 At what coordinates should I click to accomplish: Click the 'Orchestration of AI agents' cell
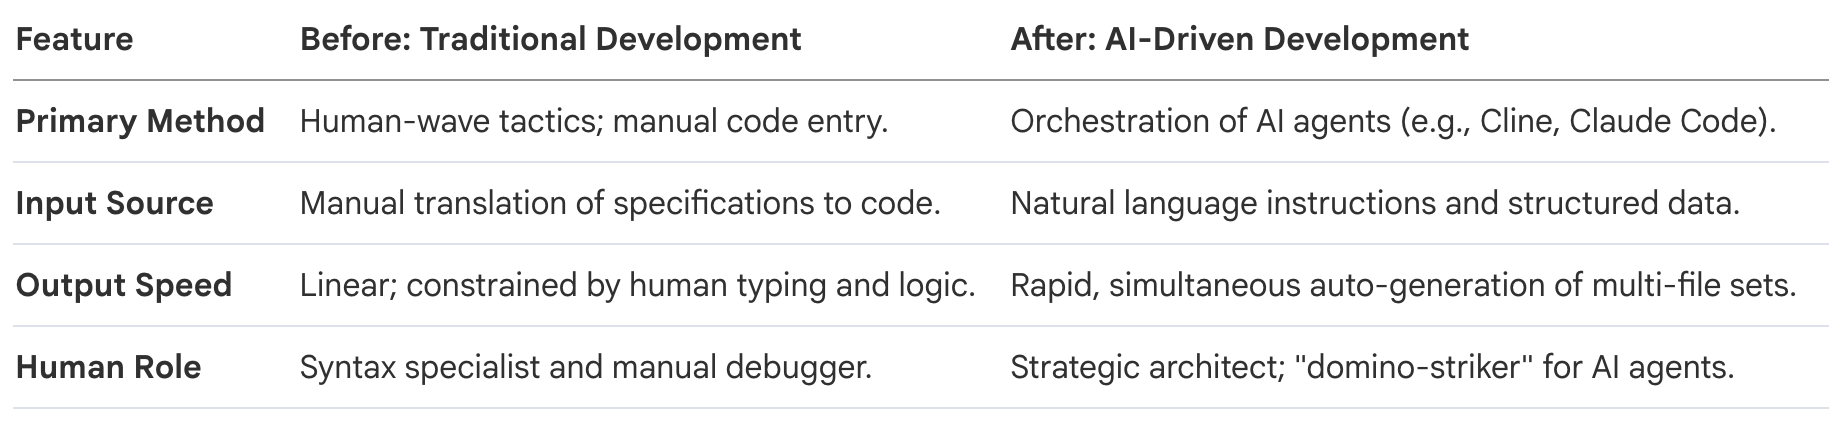pos(1392,122)
